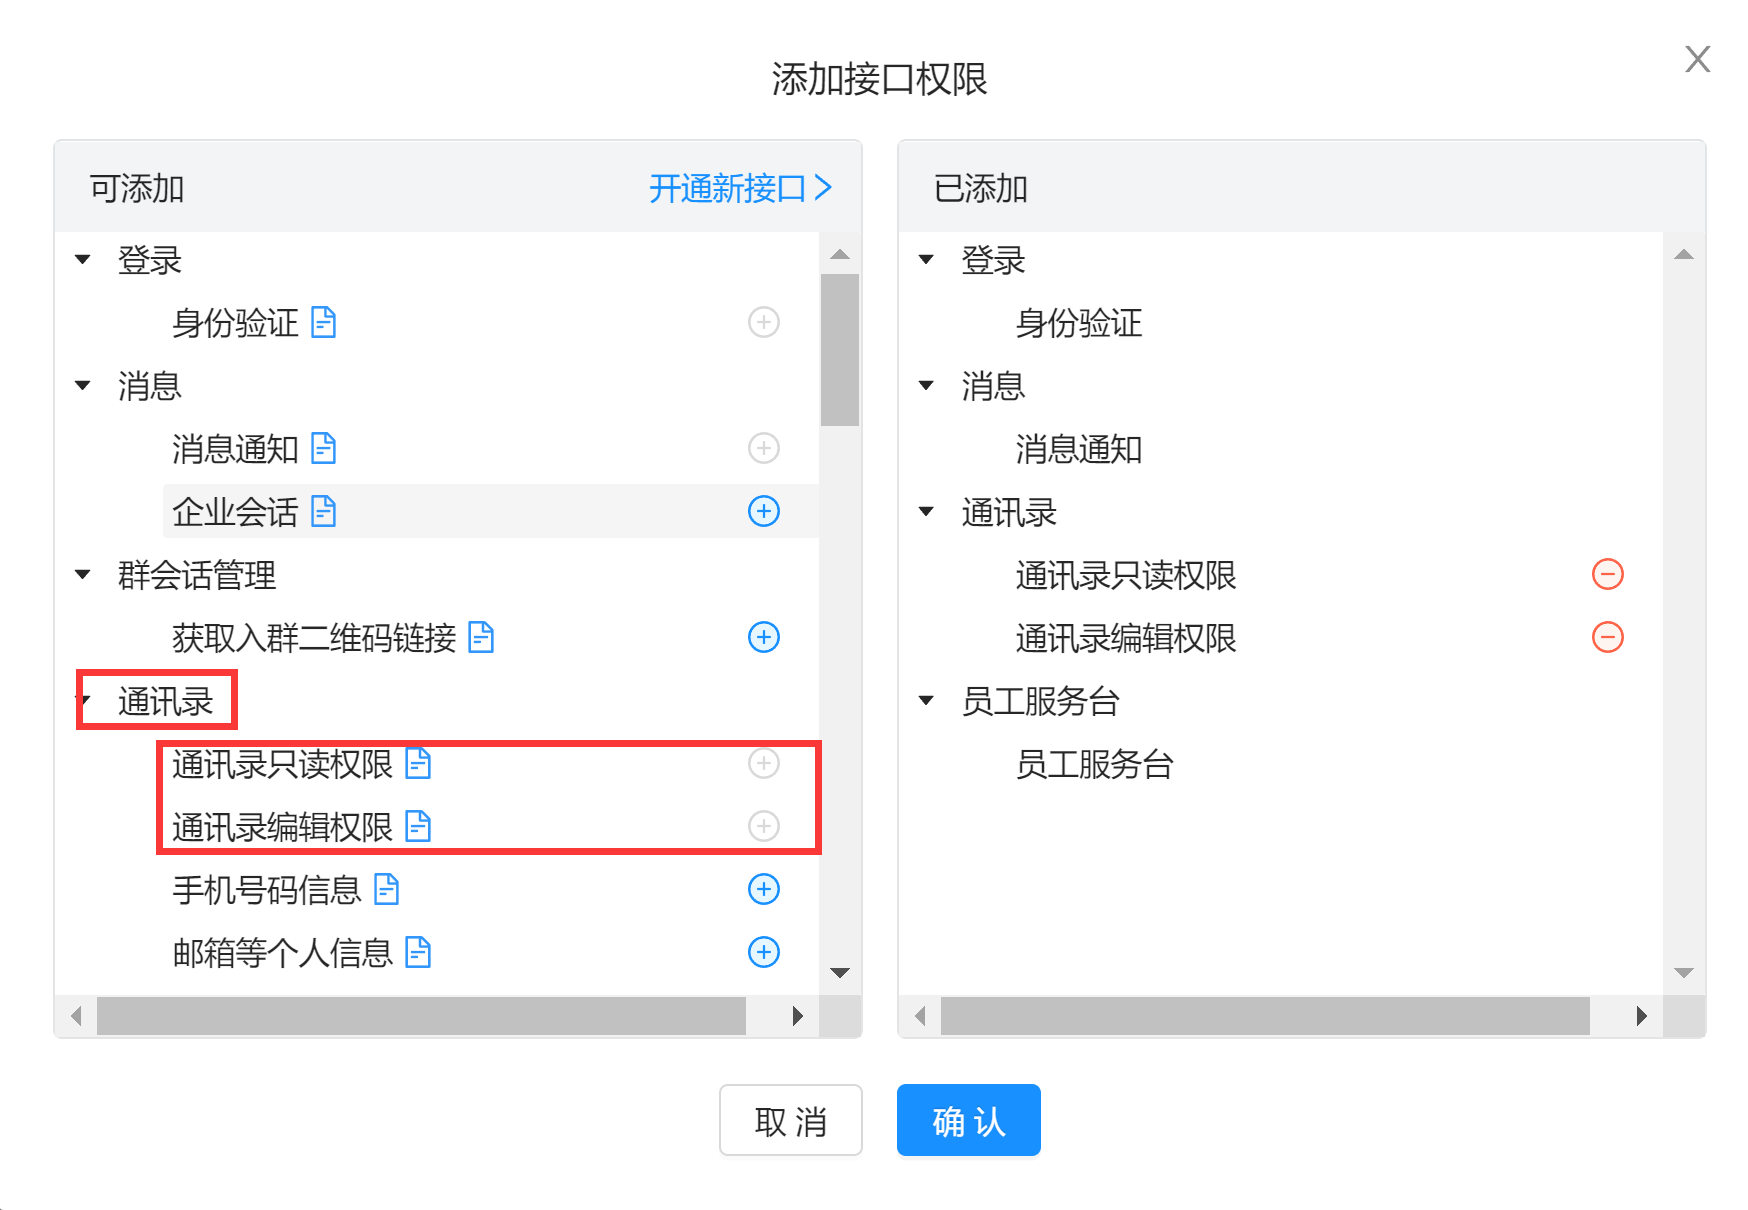Click plus icon beside 手机号码信息
This screenshot has width=1748, height=1210.
764,889
